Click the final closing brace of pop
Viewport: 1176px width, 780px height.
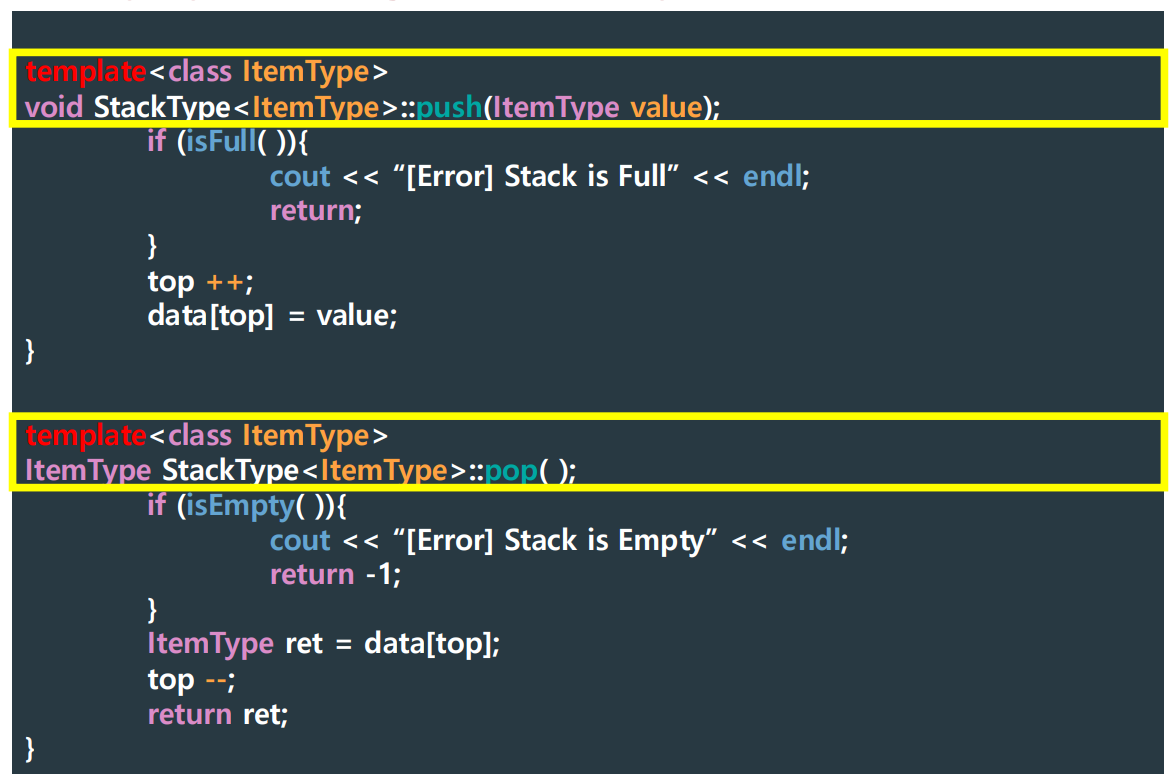tap(30, 748)
